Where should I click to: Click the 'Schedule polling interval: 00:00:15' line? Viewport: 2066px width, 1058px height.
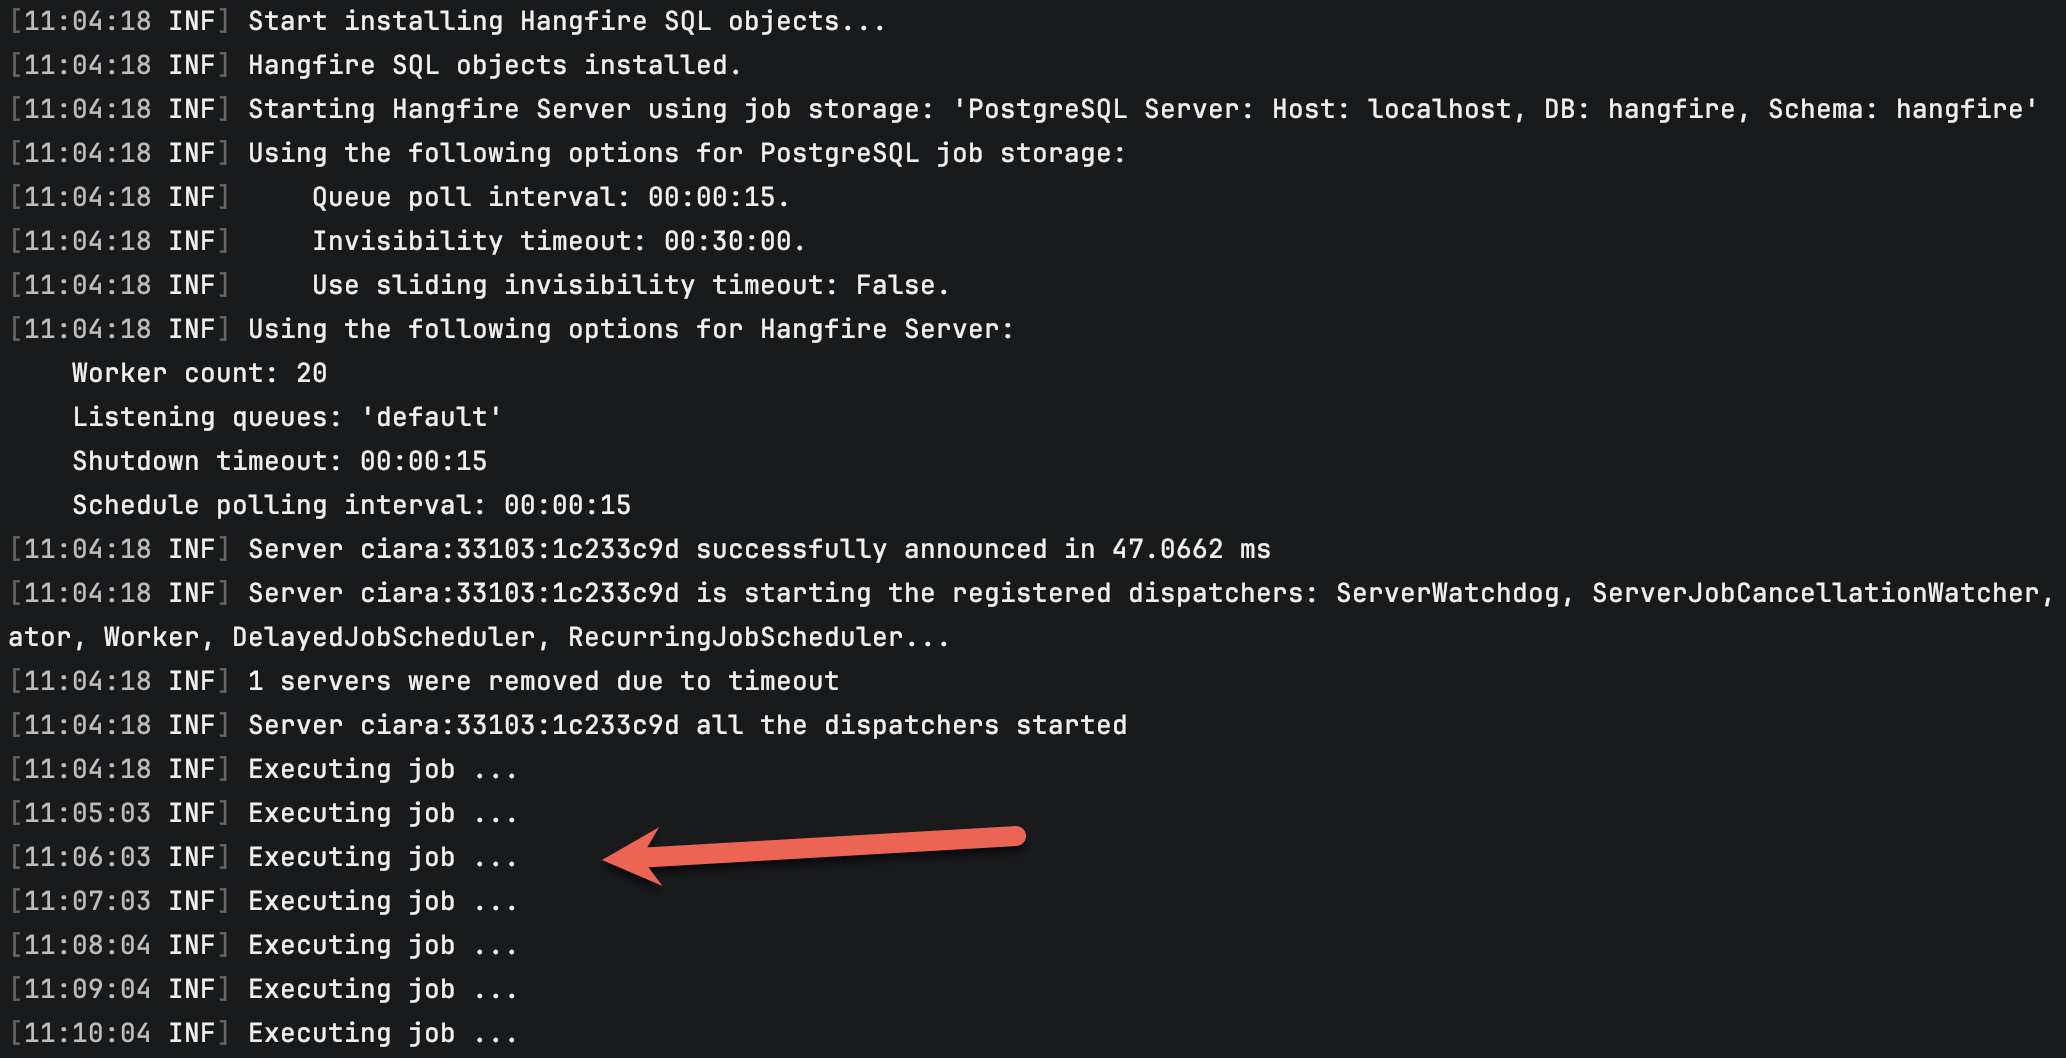351,505
